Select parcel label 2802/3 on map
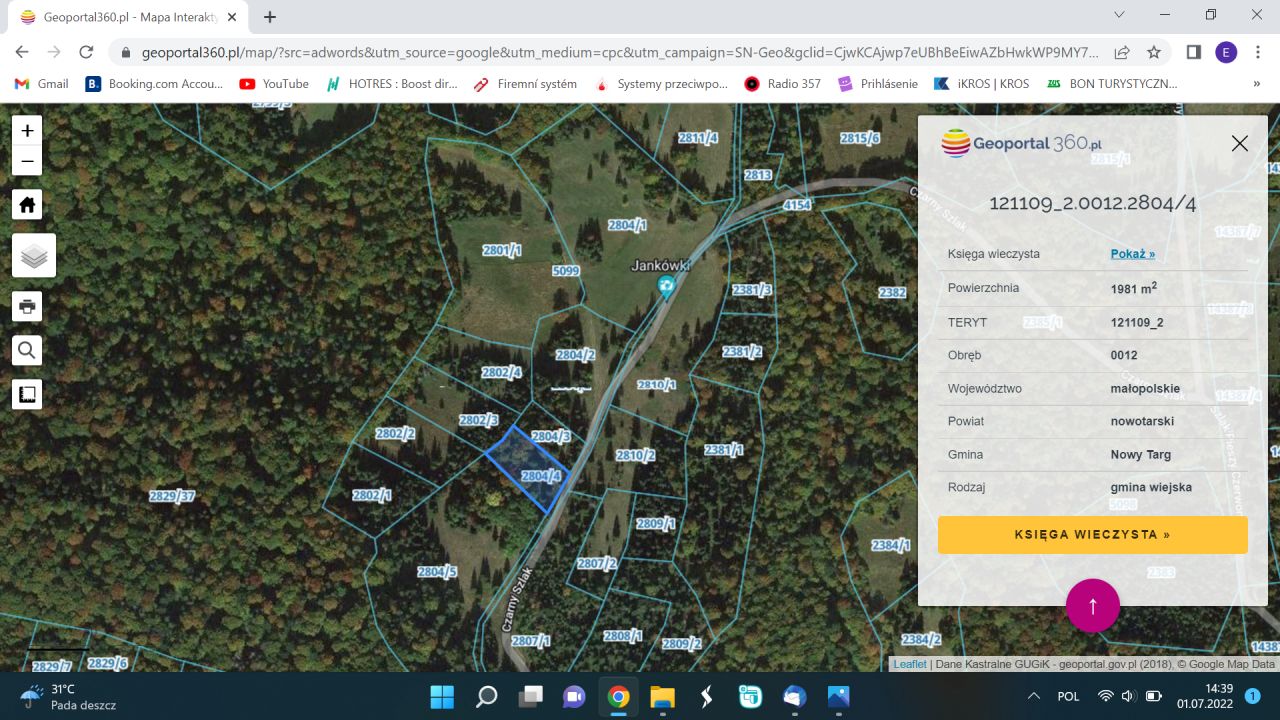Viewport: 1280px width, 720px height. pyautogui.click(x=478, y=420)
